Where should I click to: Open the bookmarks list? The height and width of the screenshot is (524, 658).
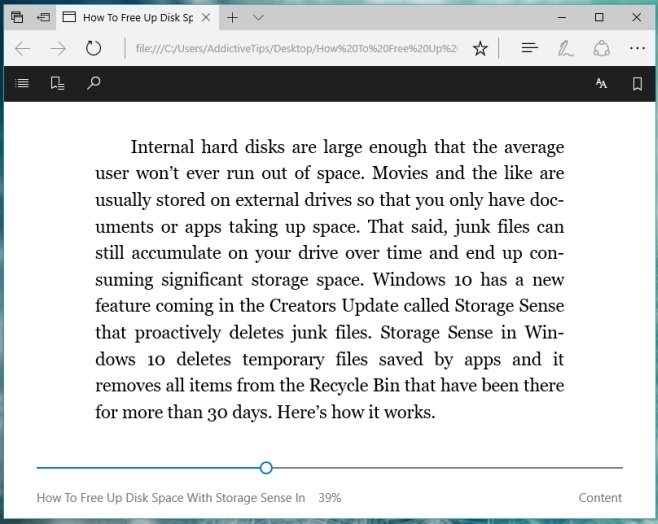[x=57, y=83]
